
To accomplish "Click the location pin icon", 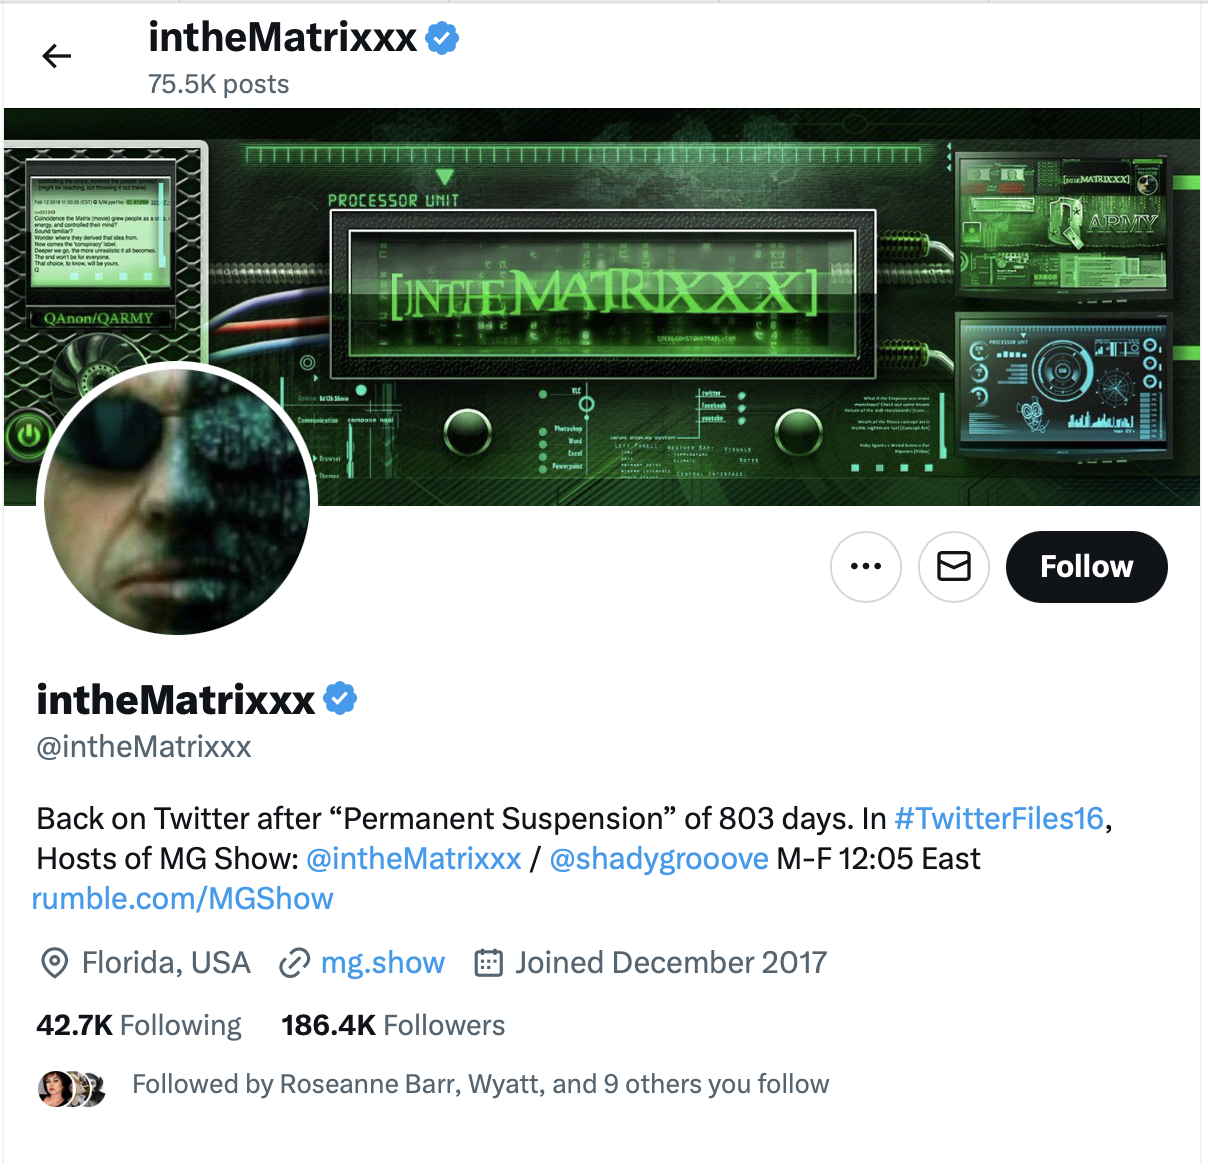I will click(54, 963).
